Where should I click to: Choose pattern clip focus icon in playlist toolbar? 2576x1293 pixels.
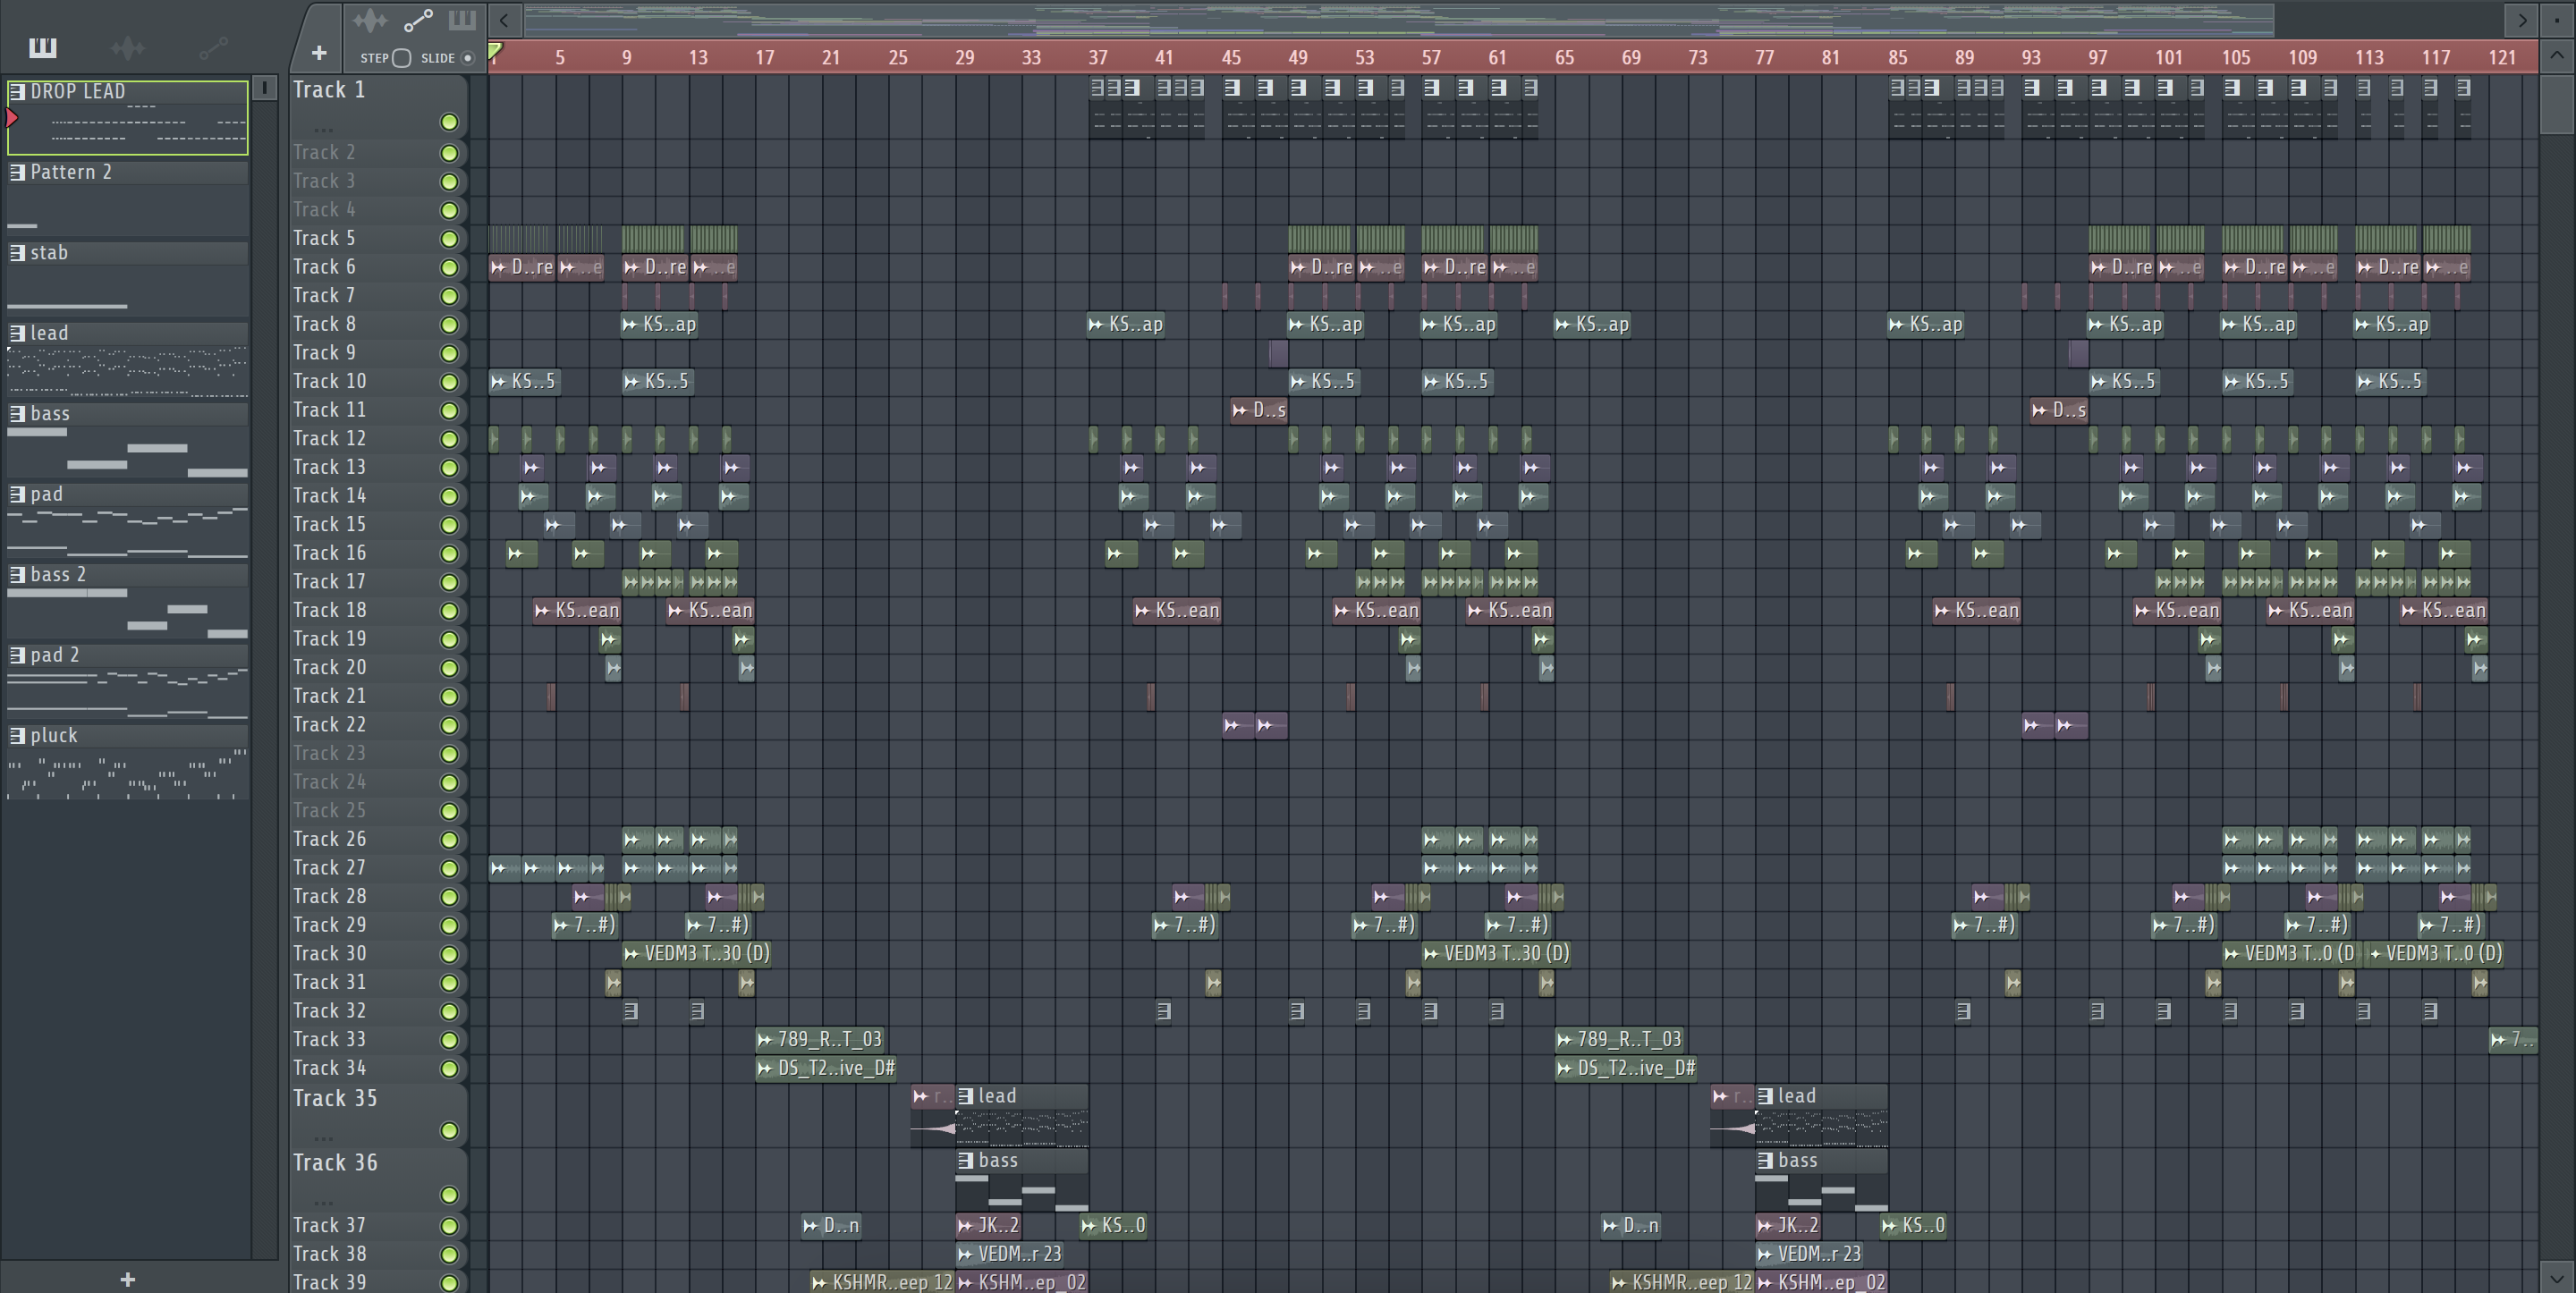(462, 20)
